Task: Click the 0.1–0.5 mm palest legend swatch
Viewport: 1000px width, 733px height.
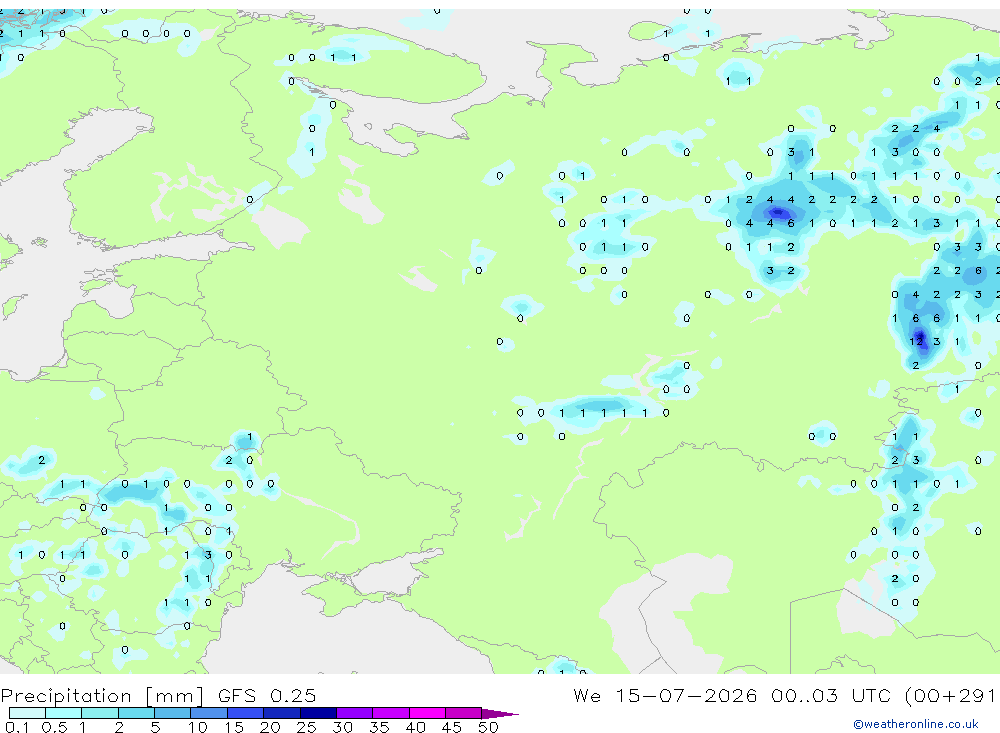Action: (27, 713)
